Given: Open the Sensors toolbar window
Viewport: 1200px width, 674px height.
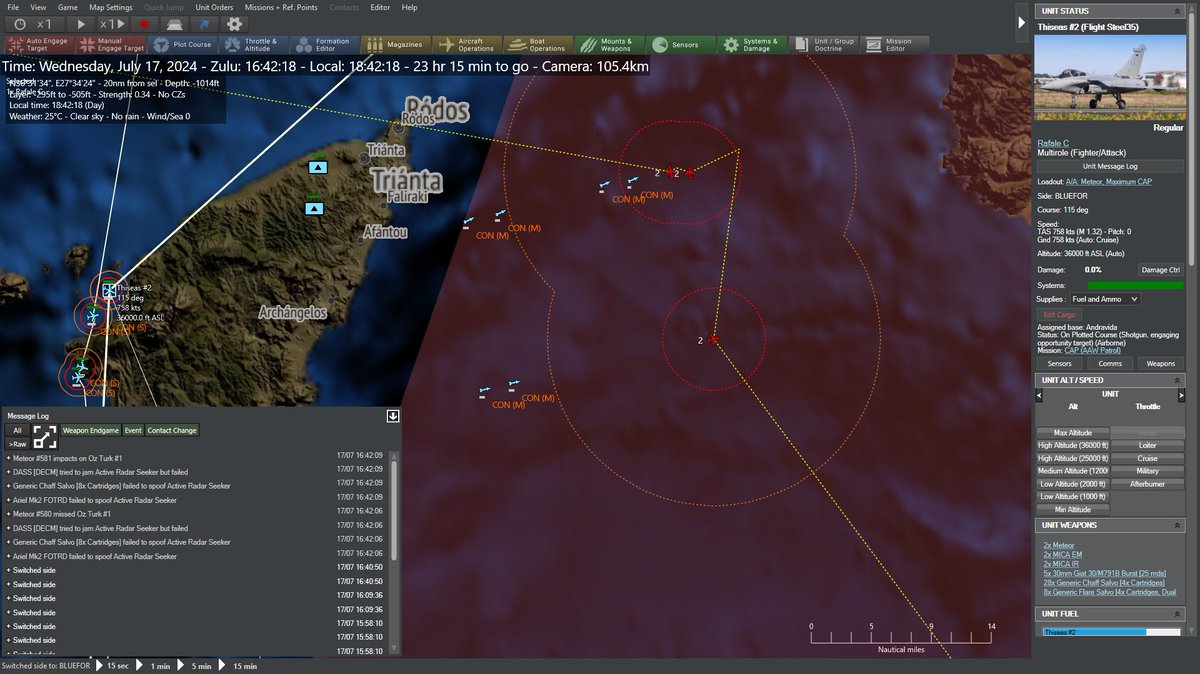Looking at the screenshot, I should (x=680, y=45).
